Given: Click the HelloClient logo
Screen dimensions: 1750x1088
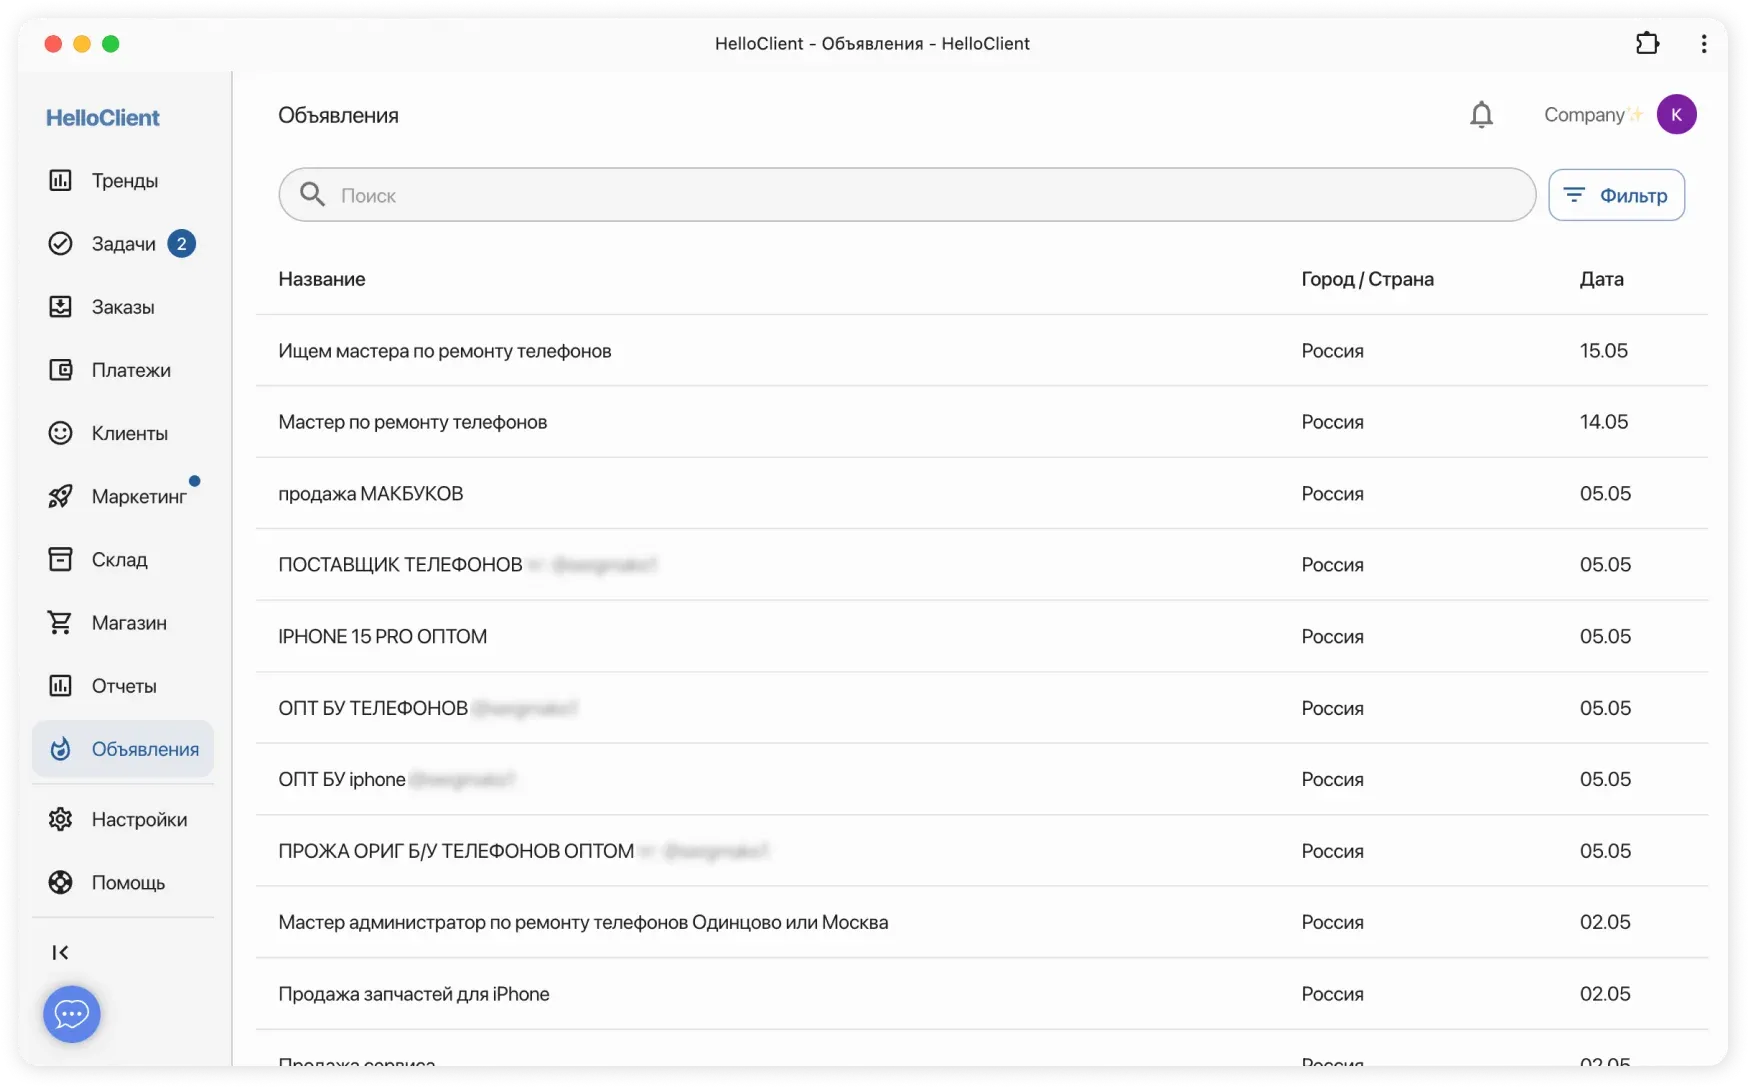Looking at the screenshot, I should click(103, 117).
